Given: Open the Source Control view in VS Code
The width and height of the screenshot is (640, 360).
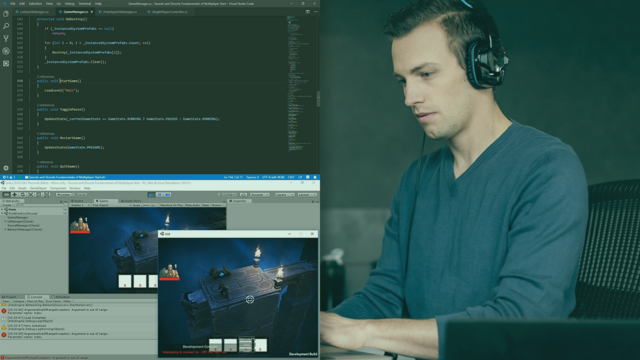Looking at the screenshot, I should [6, 38].
